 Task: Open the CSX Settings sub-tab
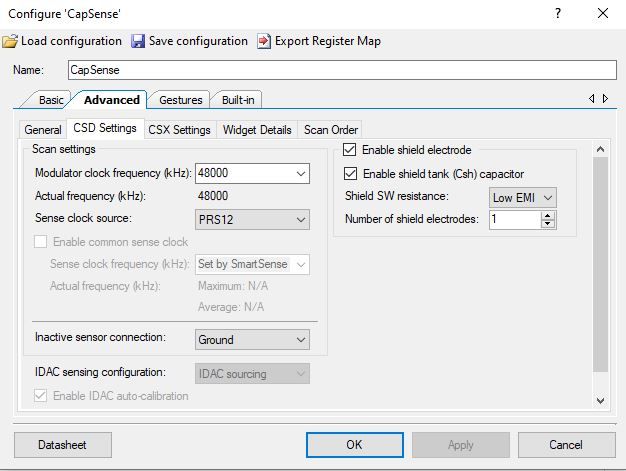(179, 130)
